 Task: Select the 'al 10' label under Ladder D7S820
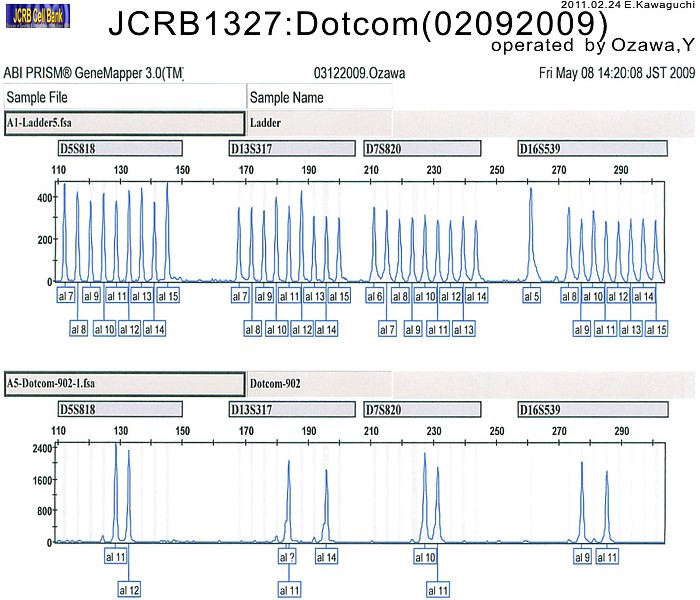pyautogui.click(x=425, y=296)
